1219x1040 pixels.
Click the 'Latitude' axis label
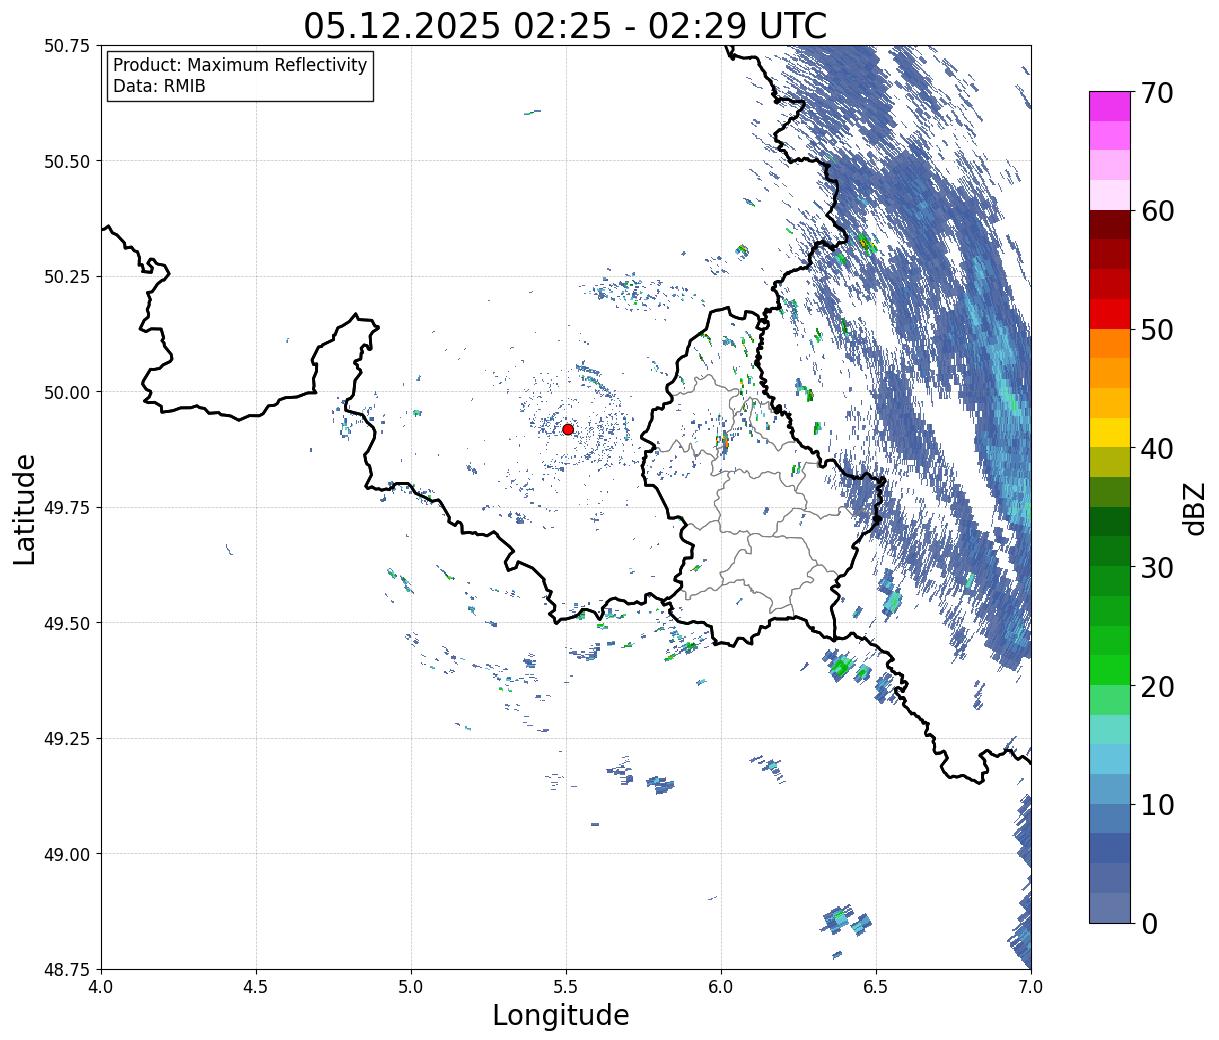[x=25, y=508]
